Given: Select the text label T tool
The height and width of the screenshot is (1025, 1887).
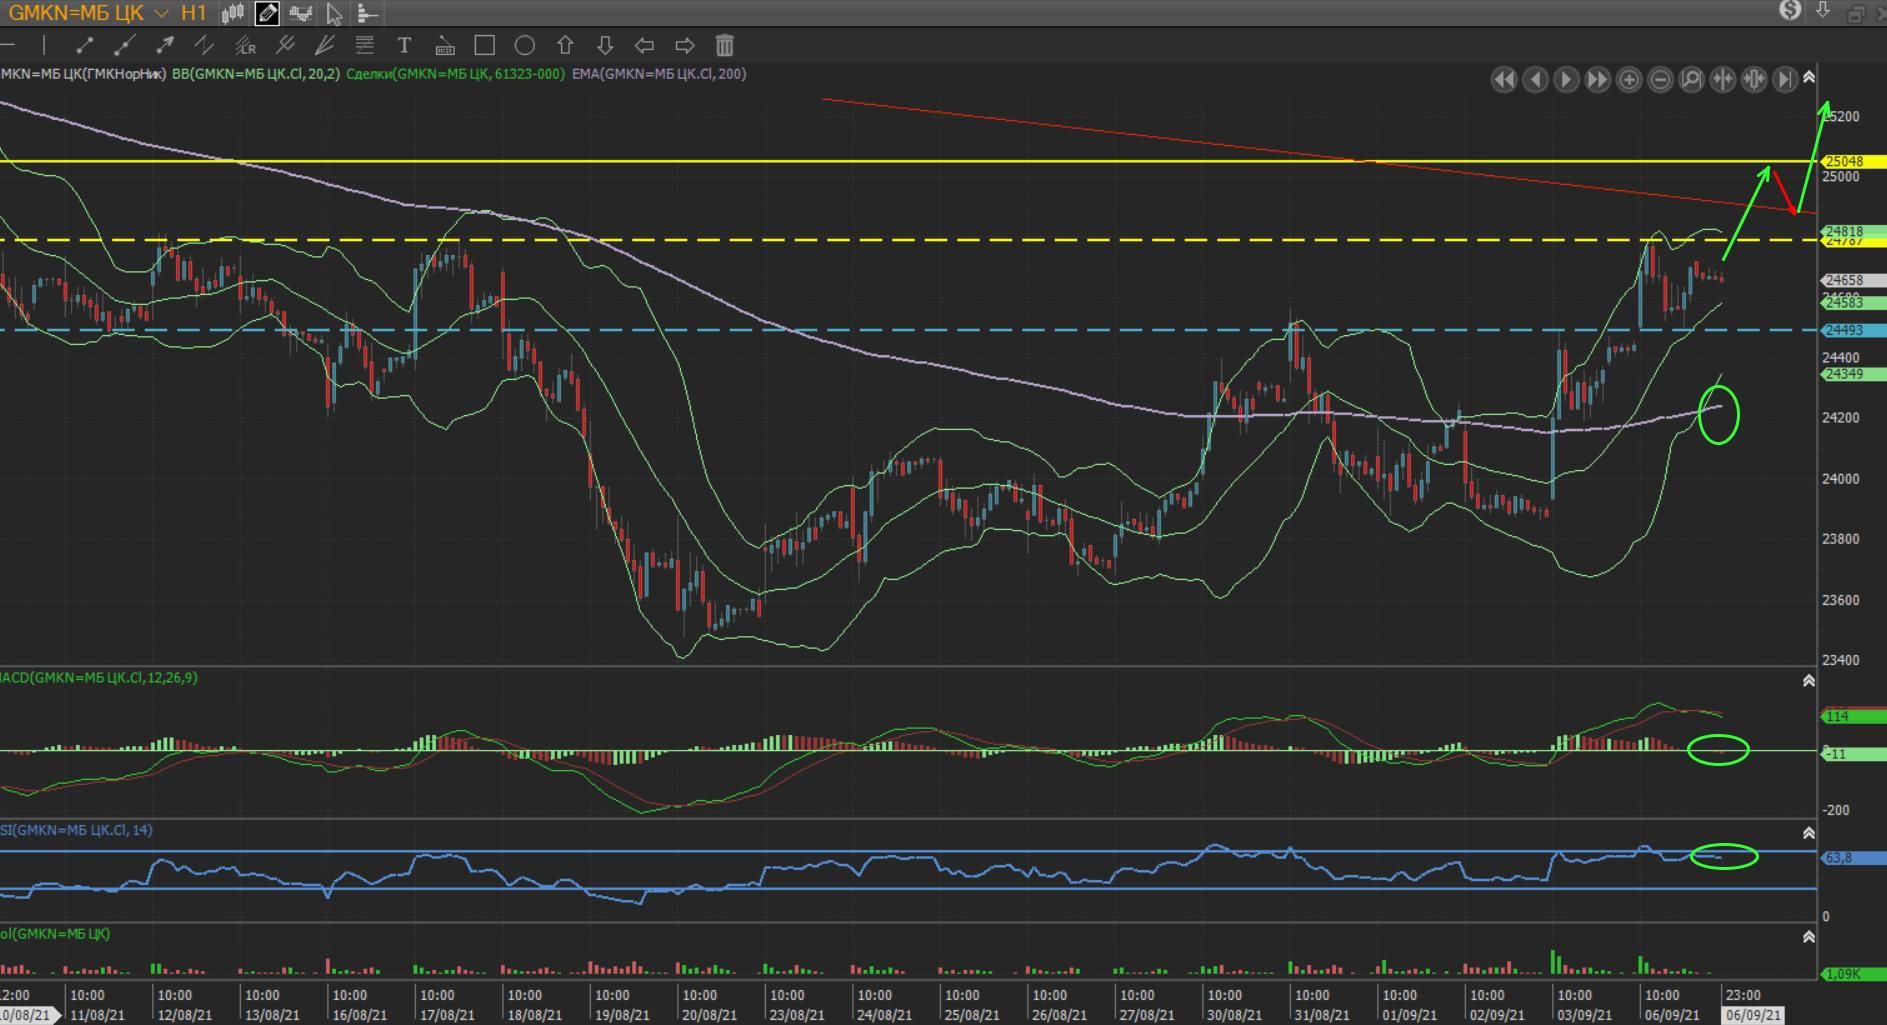Looking at the screenshot, I should [x=404, y=45].
